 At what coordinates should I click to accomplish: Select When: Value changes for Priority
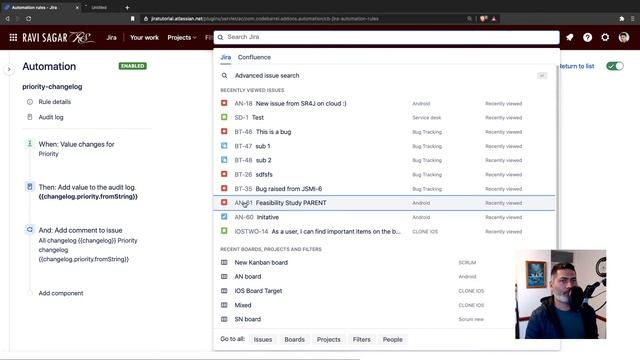coord(76,149)
